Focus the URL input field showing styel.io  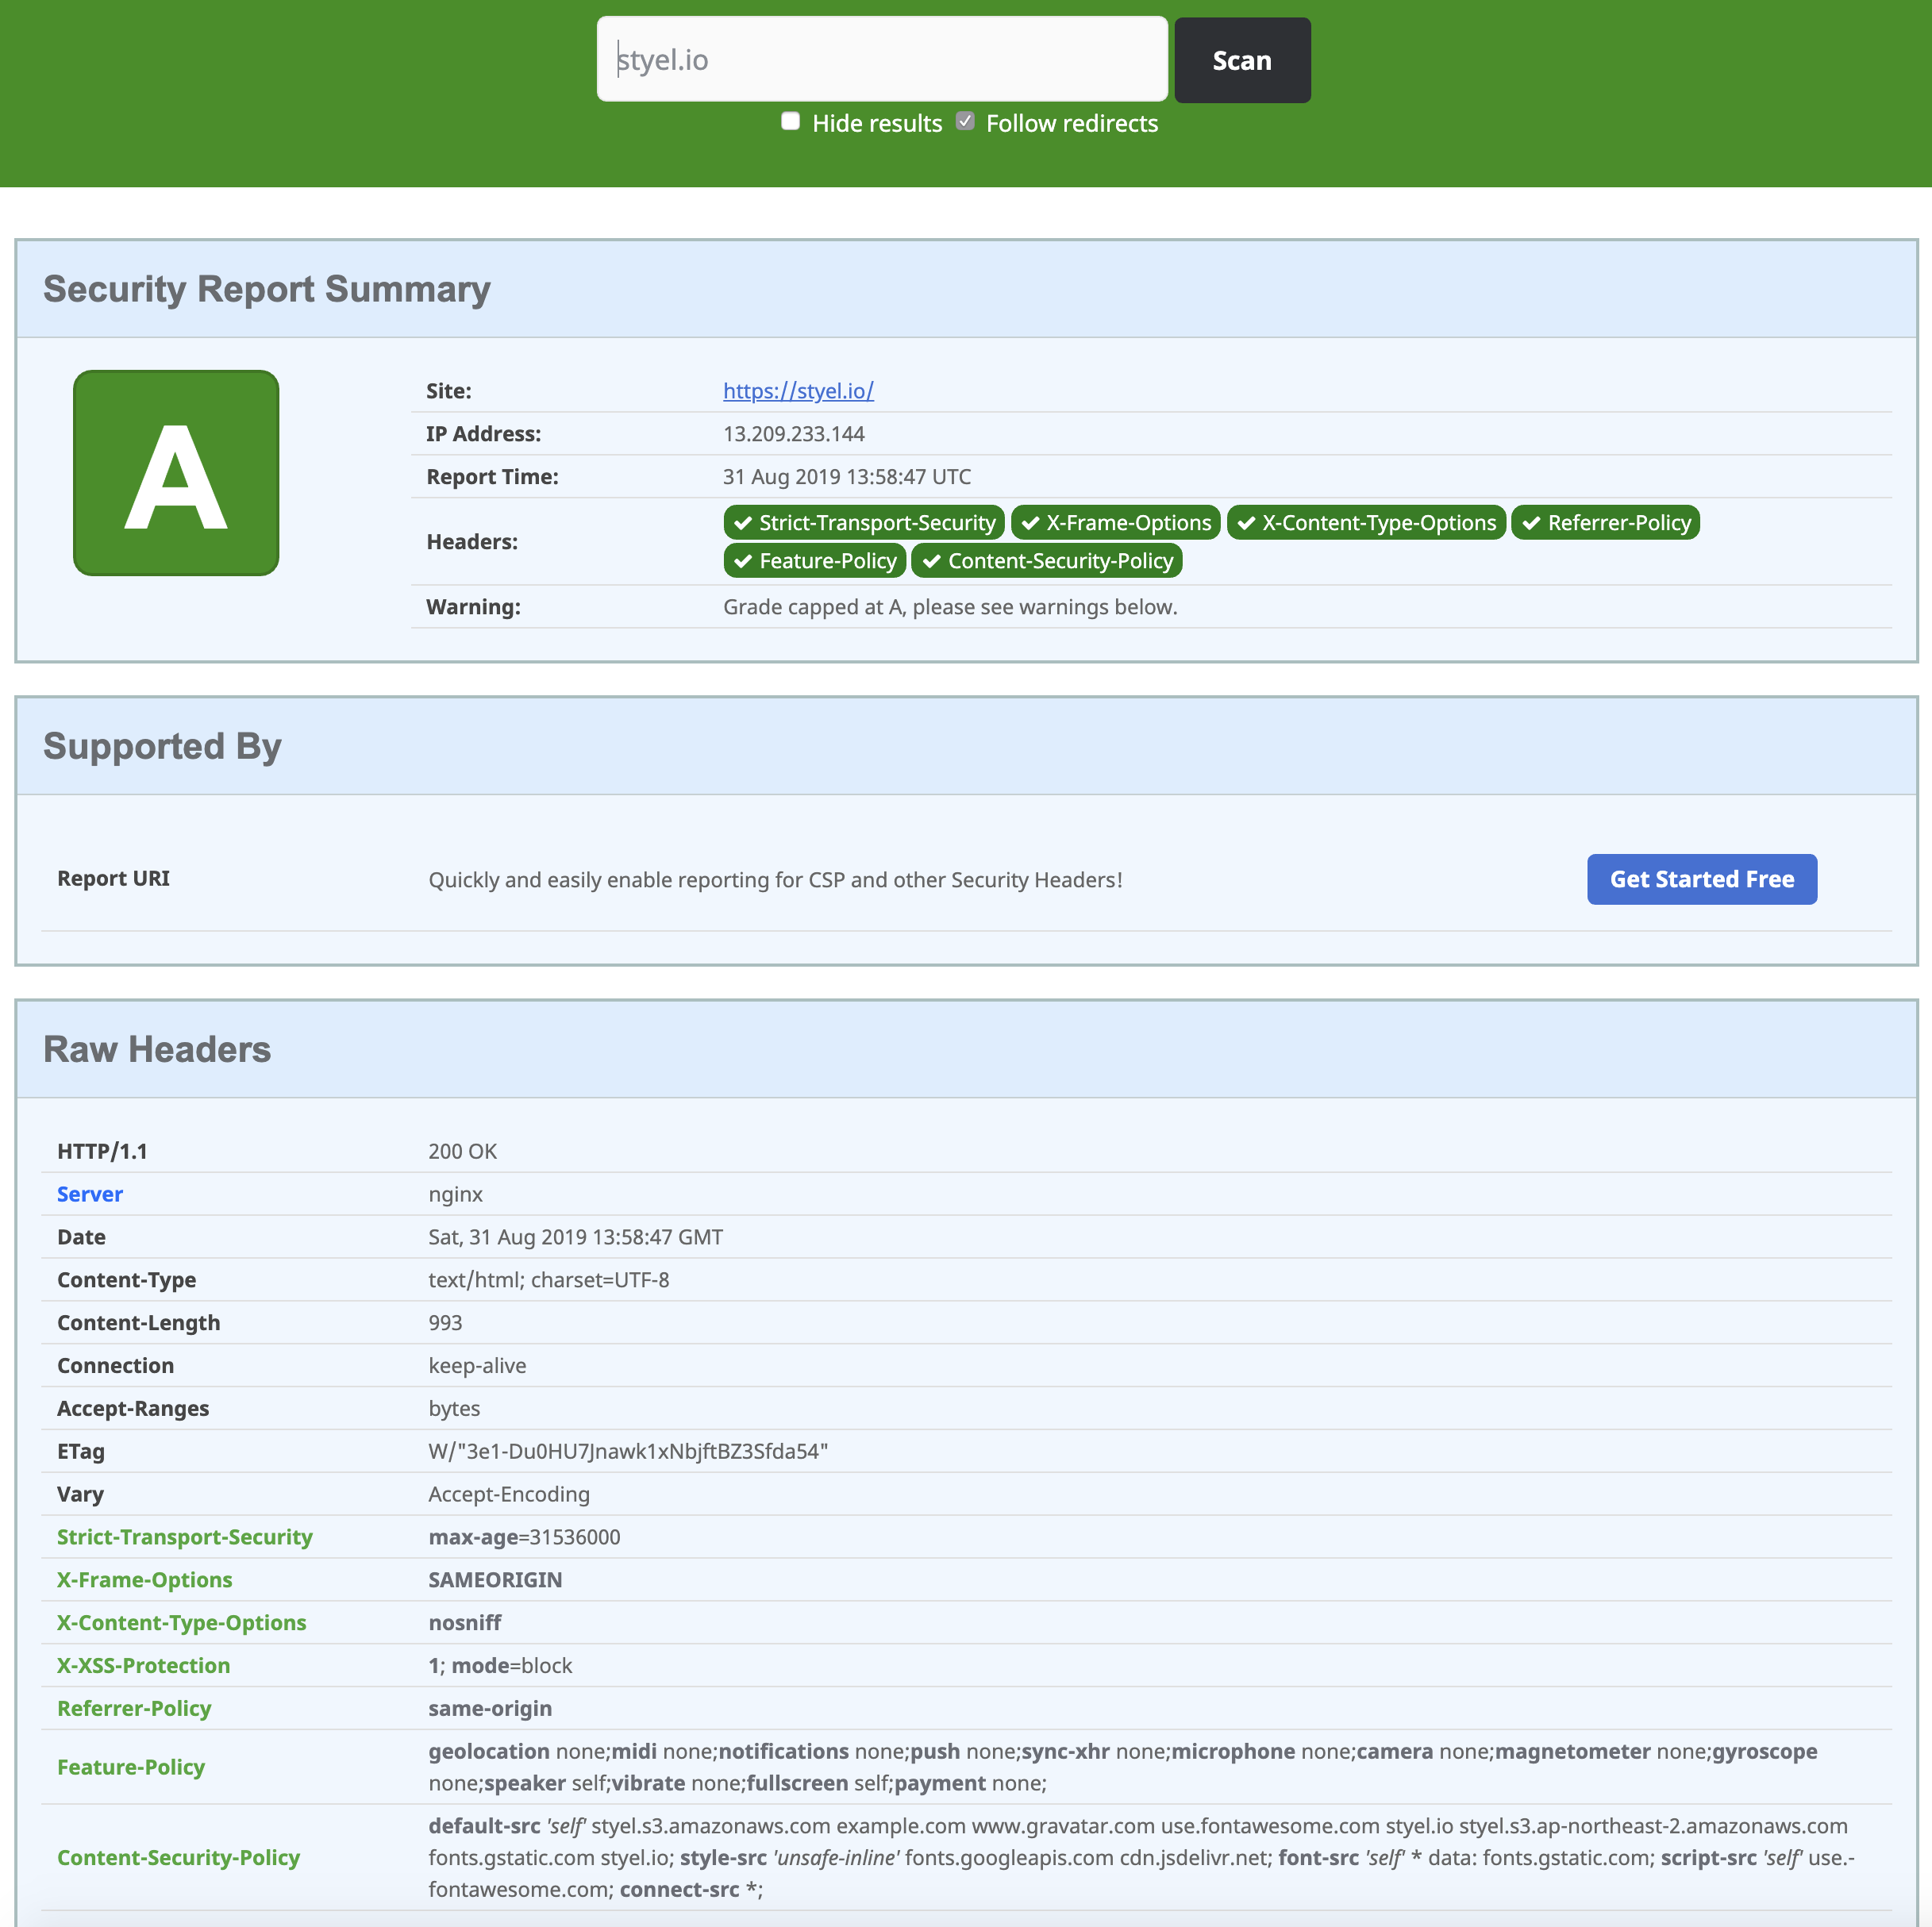881,60
